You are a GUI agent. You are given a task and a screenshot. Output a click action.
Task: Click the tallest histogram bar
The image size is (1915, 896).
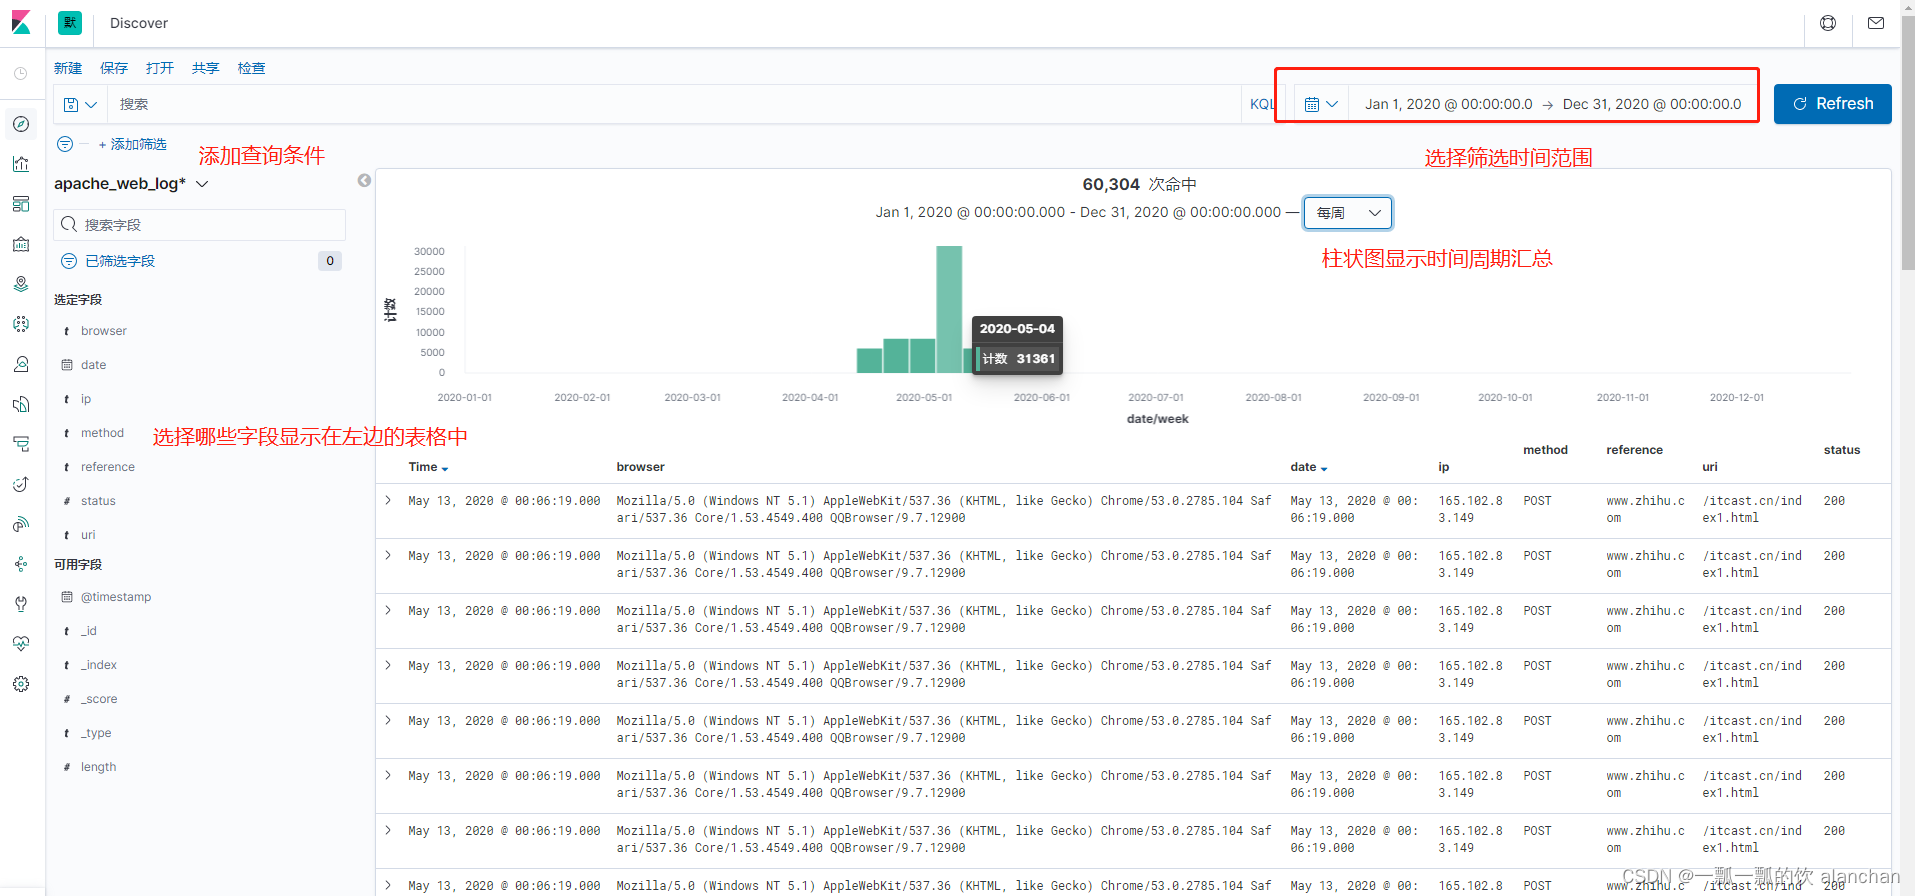949,309
